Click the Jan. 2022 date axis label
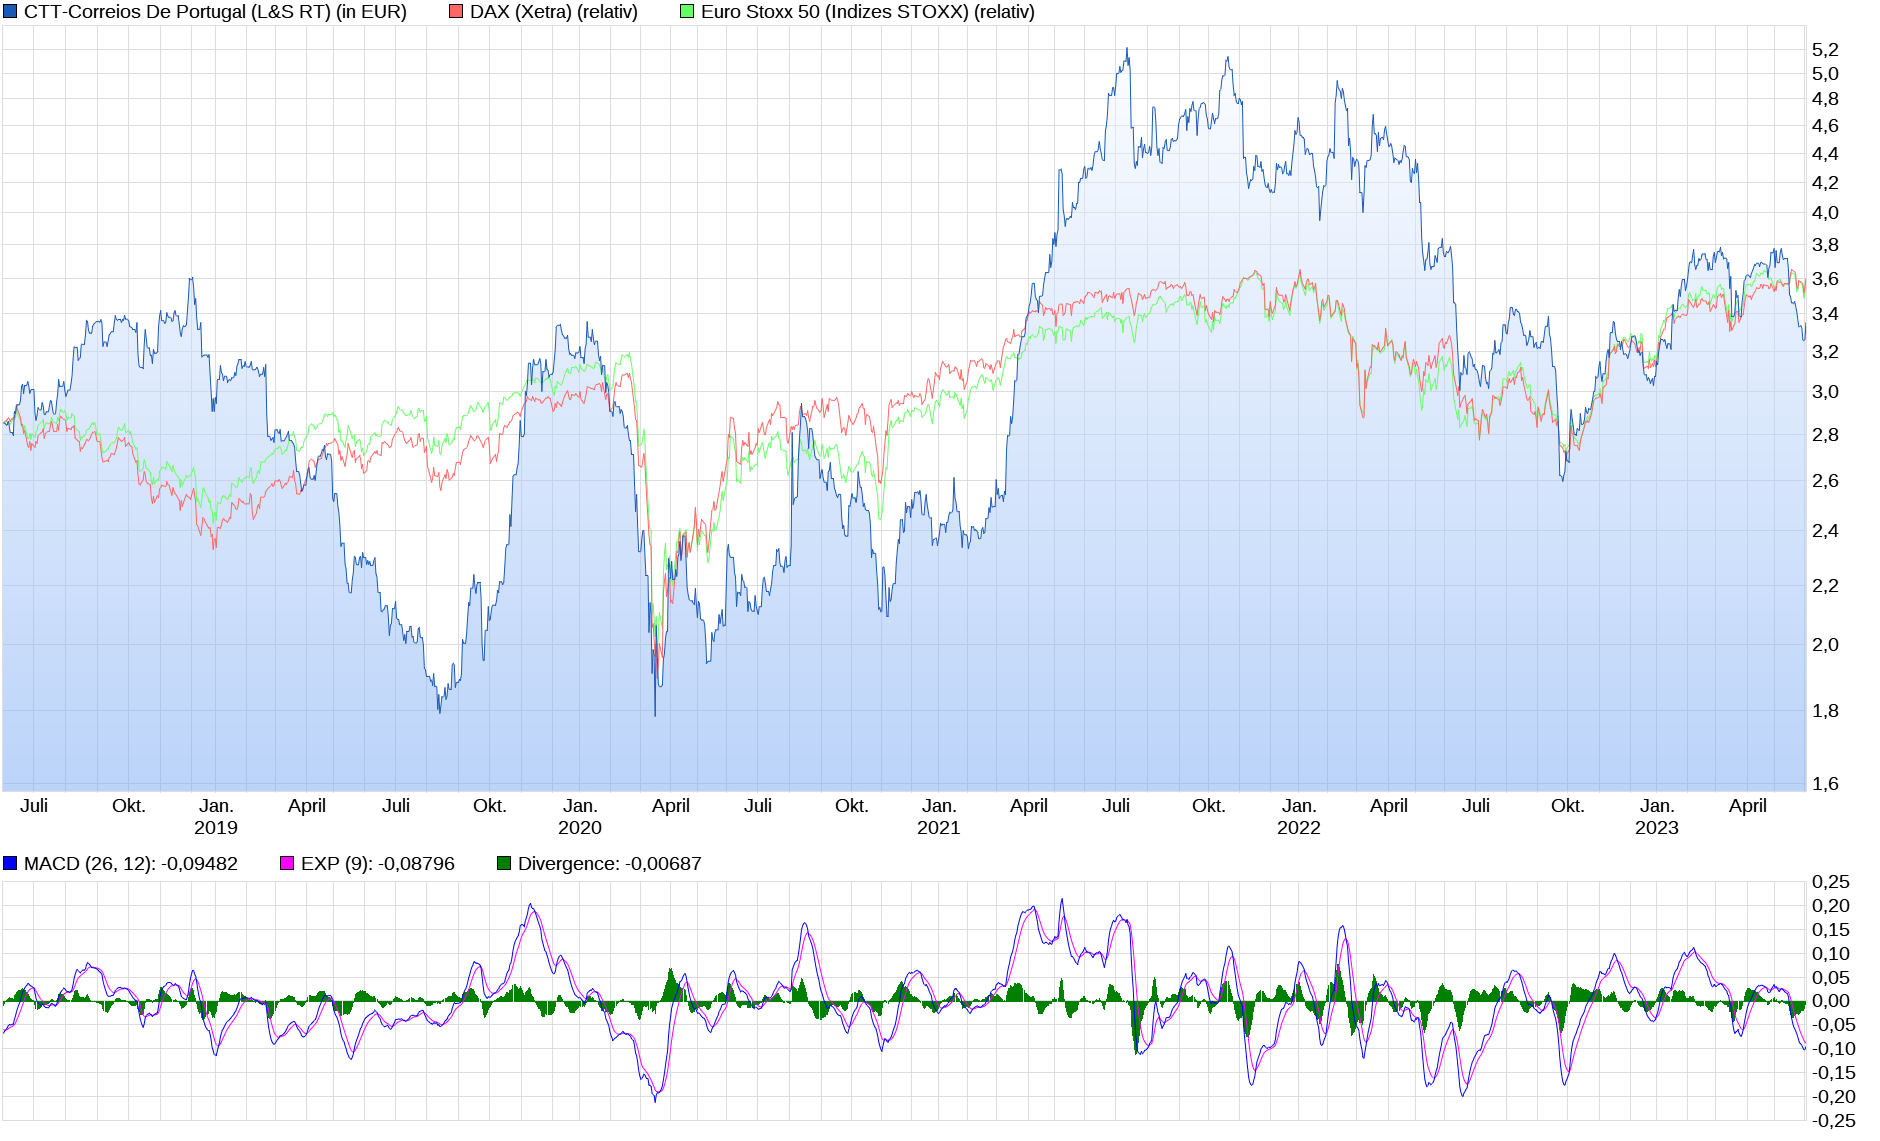 coord(1298,816)
